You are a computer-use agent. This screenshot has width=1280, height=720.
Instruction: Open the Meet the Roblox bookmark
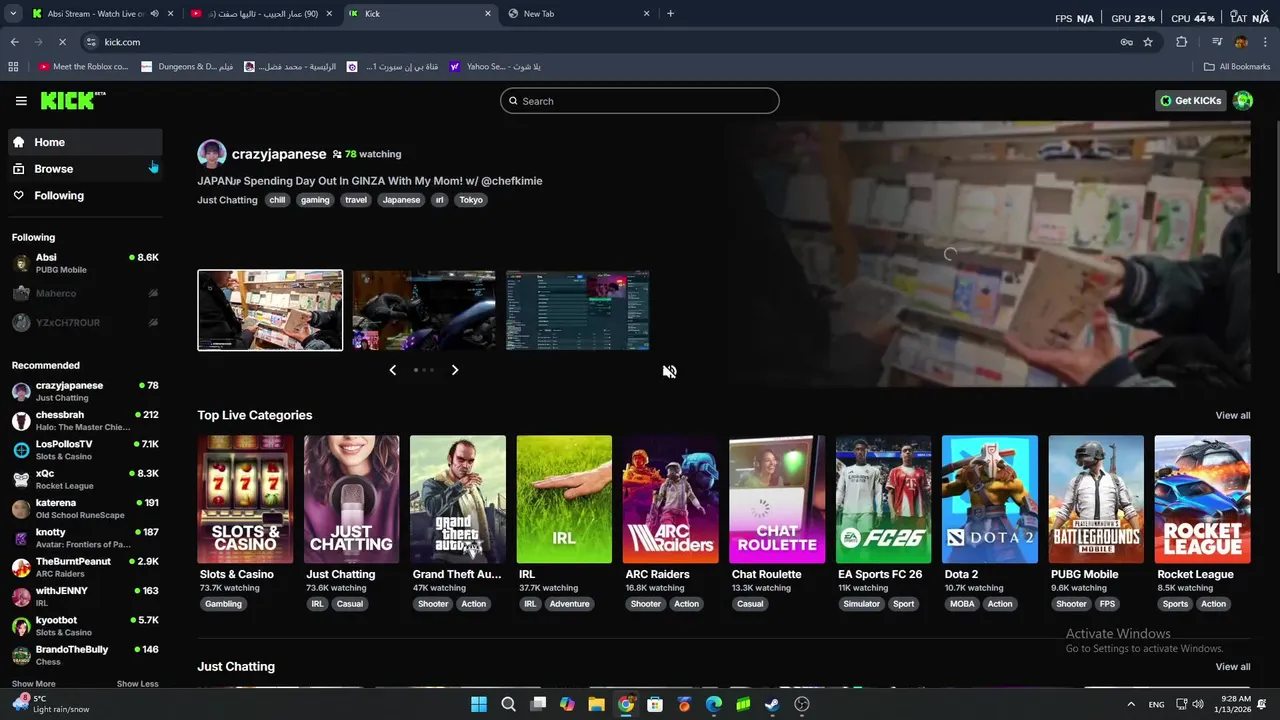[84, 67]
